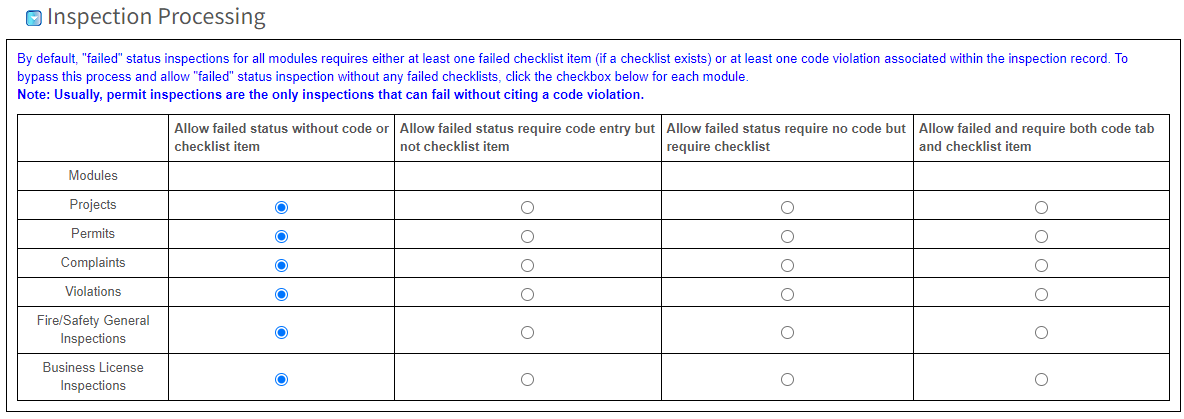Collapse the Inspection Processing section icon
The width and height of the screenshot is (1184, 419).
34,17
